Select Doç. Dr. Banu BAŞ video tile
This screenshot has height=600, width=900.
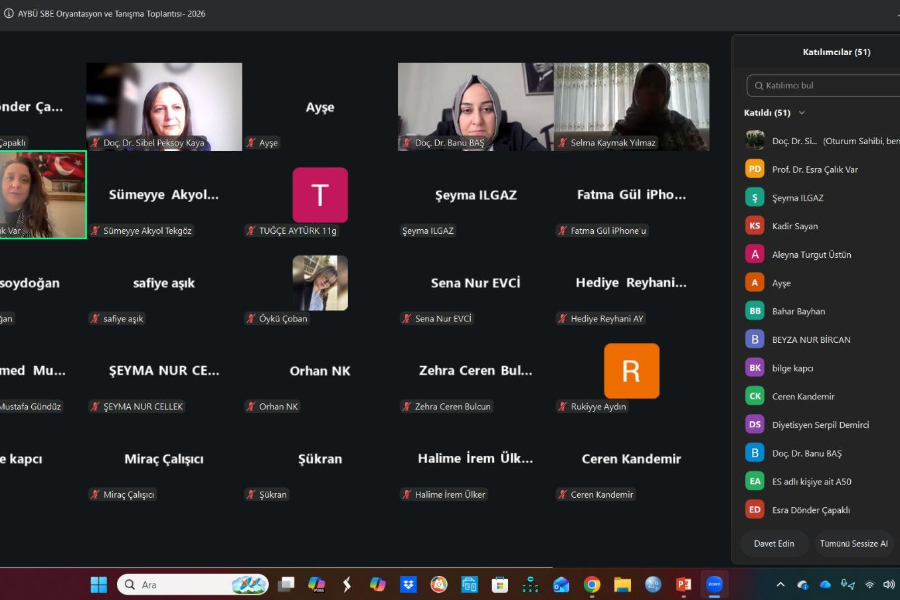476,107
